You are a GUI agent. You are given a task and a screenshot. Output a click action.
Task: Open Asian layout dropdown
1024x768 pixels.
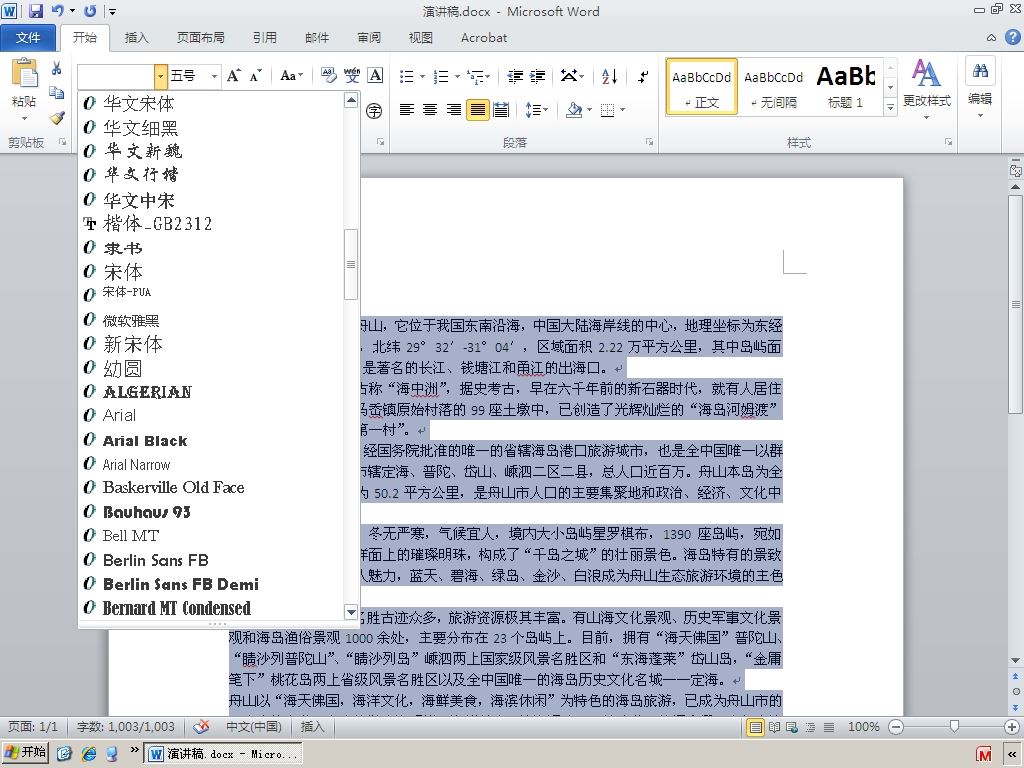pos(572,76)
